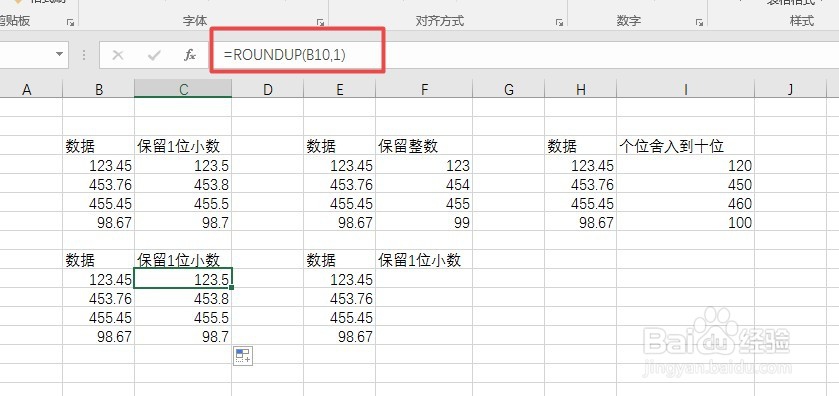Select the 个位舍入到十位 header cell
This screenshot has width=839, height=396.
(x=685, y=146)
